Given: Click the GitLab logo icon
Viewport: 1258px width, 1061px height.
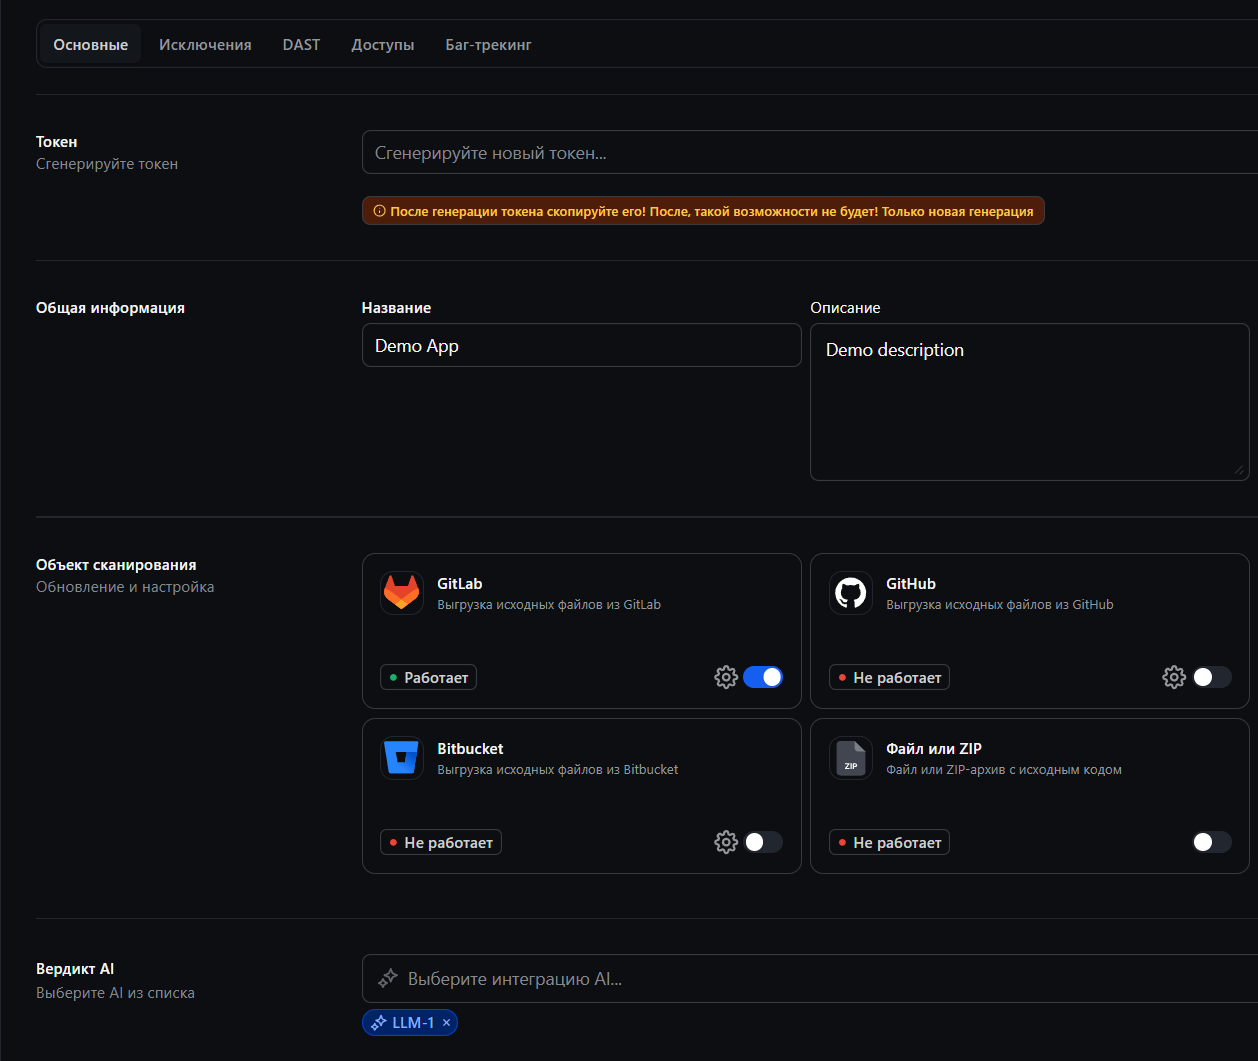Looking at the screenshot, I should click(402, 593).
